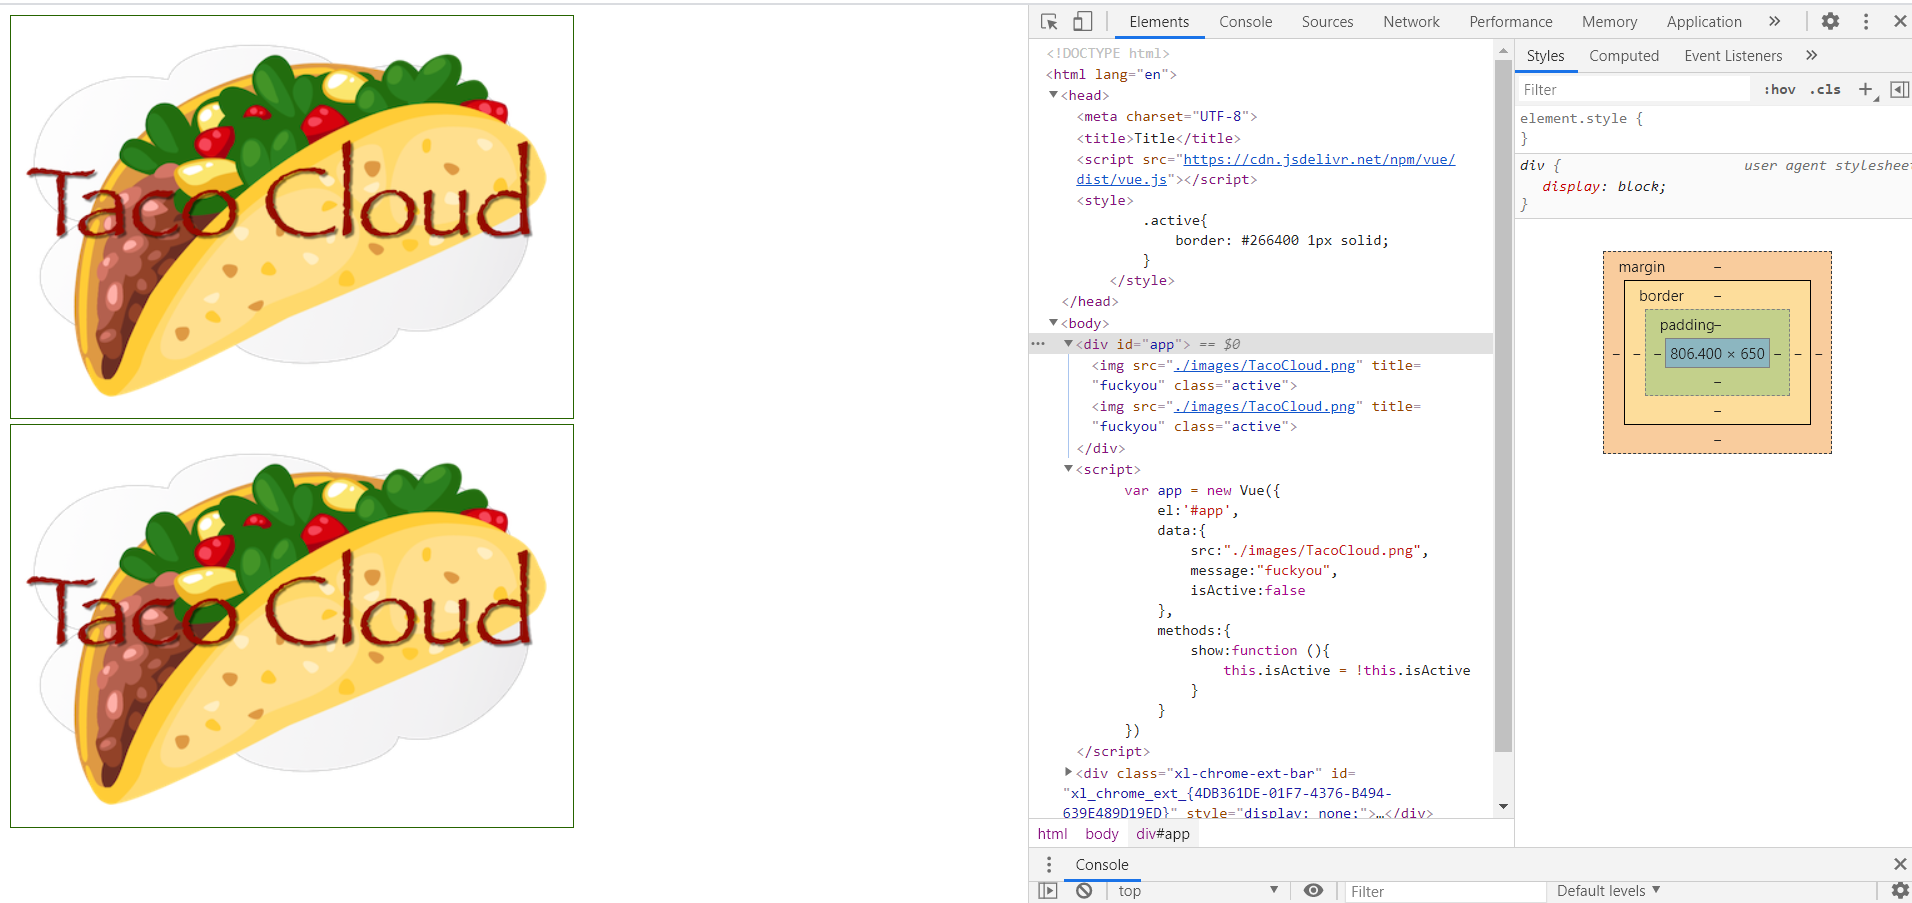Screen dimensions: 1912x903
Task: Select the html lang=en node
Action: pyautogui.click(x=1111, y=74)
